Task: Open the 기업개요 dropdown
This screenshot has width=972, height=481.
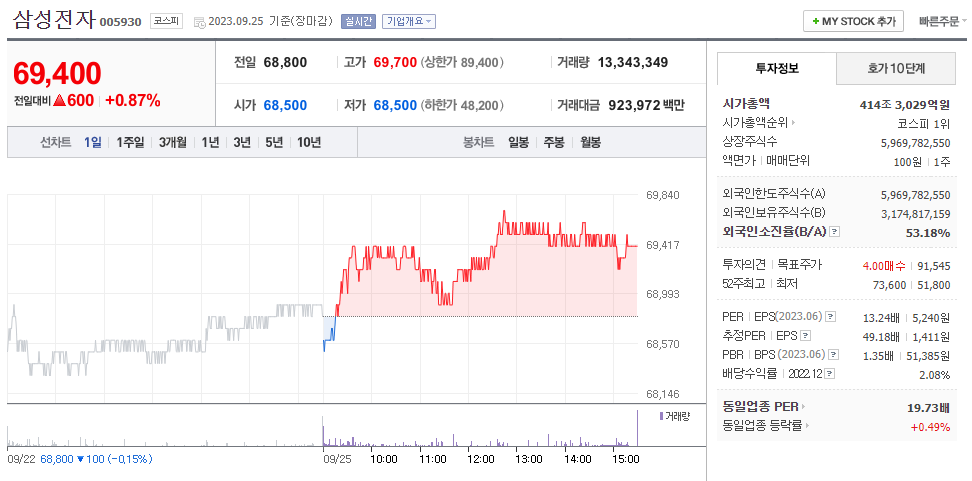Action: (x=409, y=21)
